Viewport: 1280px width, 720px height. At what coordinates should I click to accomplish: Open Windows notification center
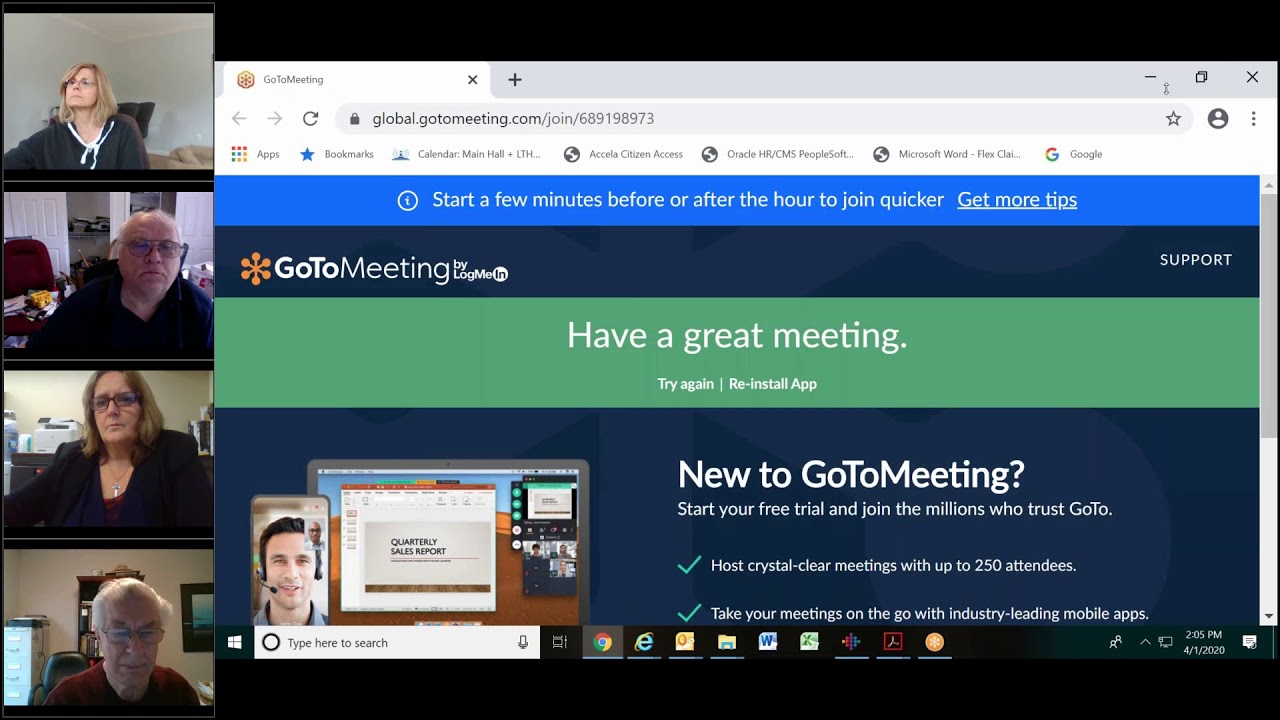point(1250,643)
